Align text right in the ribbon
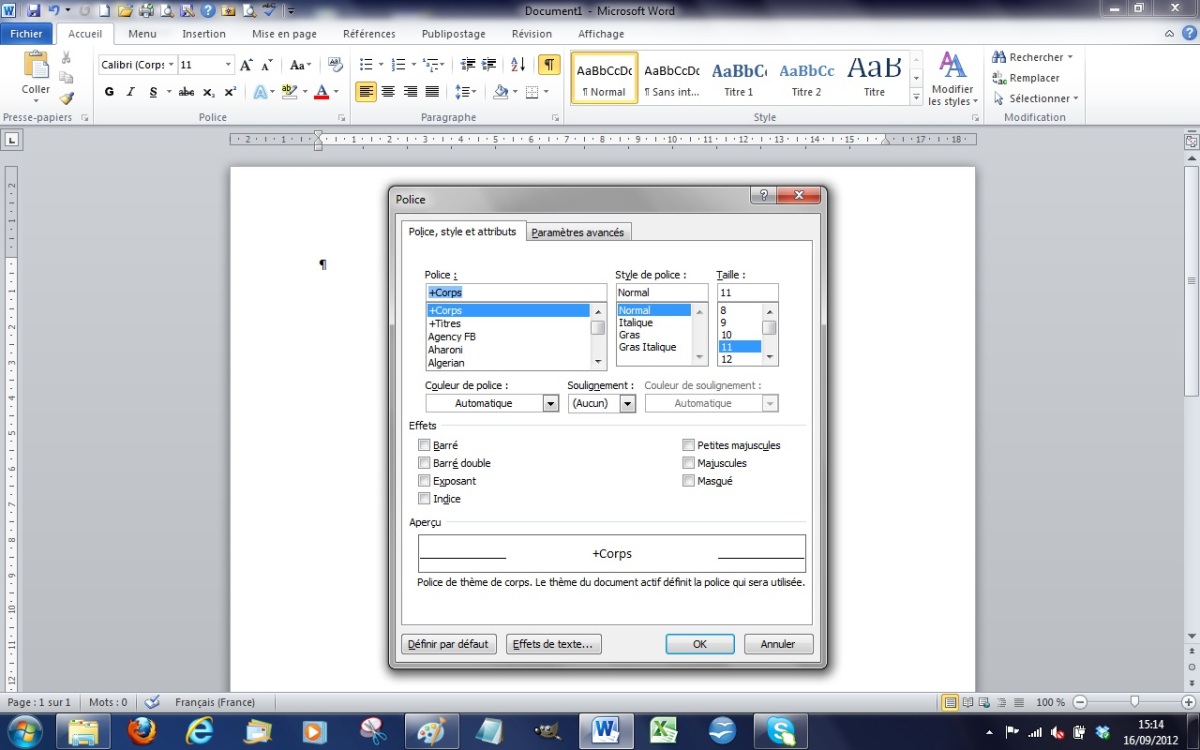This screenshot has width=1200, height=750. [x=411, y=92]
